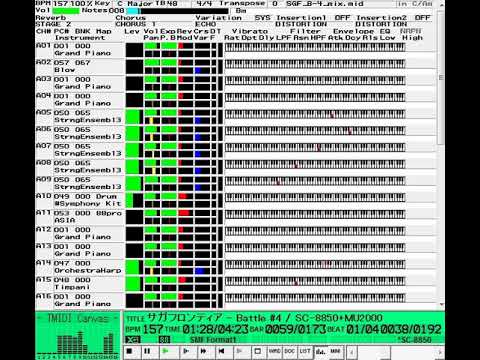This screenshot has height=360, width=480.
Task: Click OFF next to Insertion1
Action: pyautogui.click(x=342, y=18)
